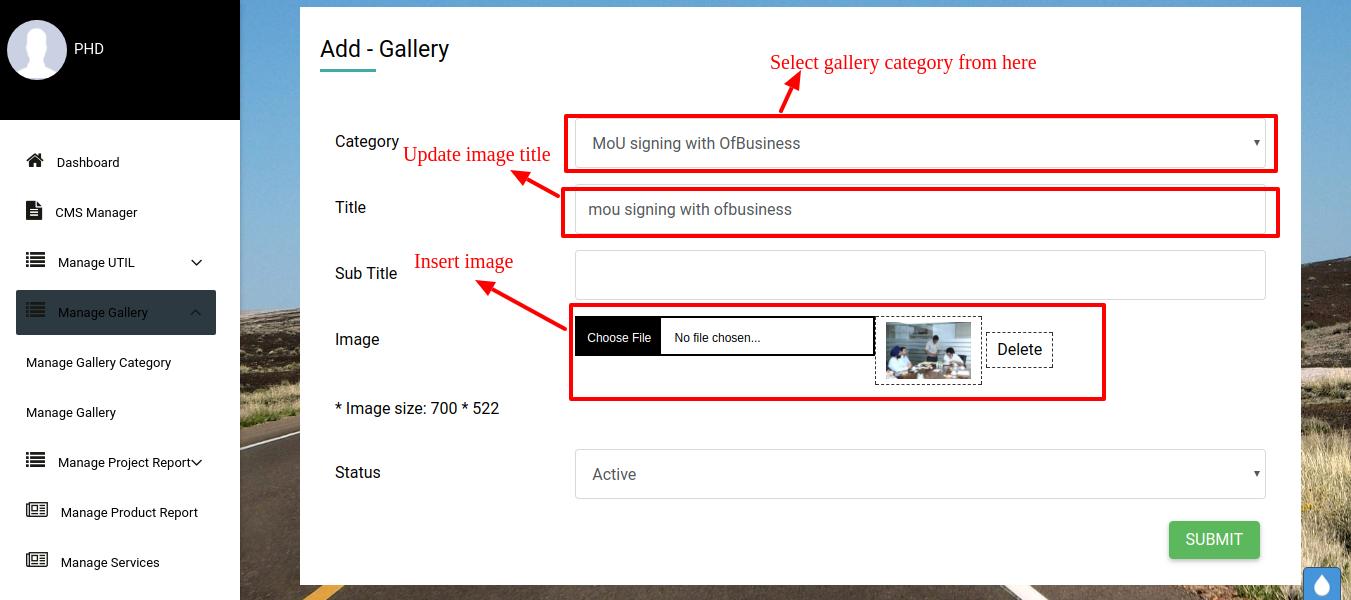This screenshot has width=1351, height=600.
Task: Click the Manage Product Report newspaper icon
Action: click(x=37, y=511)
